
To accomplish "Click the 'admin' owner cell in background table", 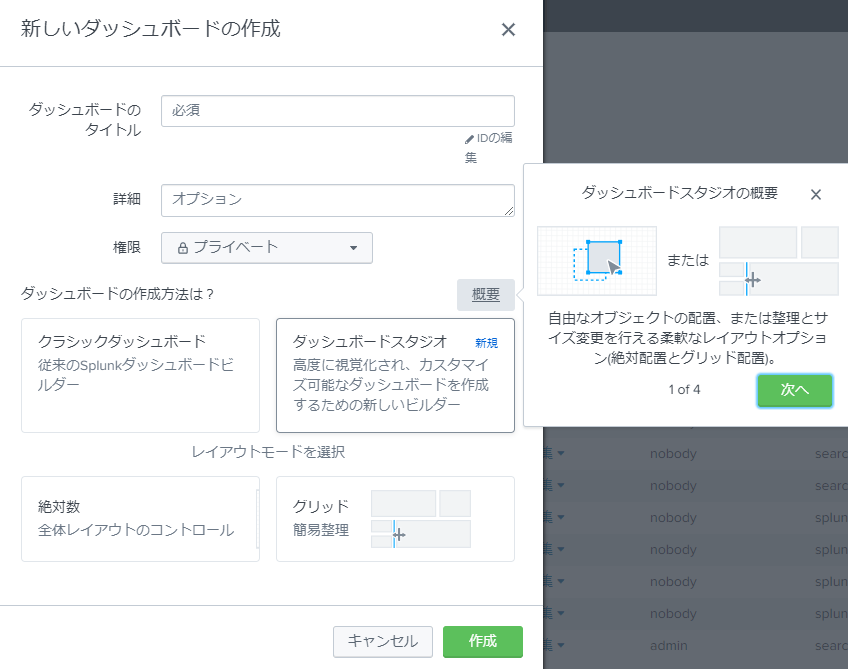I will (x=668, y=646).
